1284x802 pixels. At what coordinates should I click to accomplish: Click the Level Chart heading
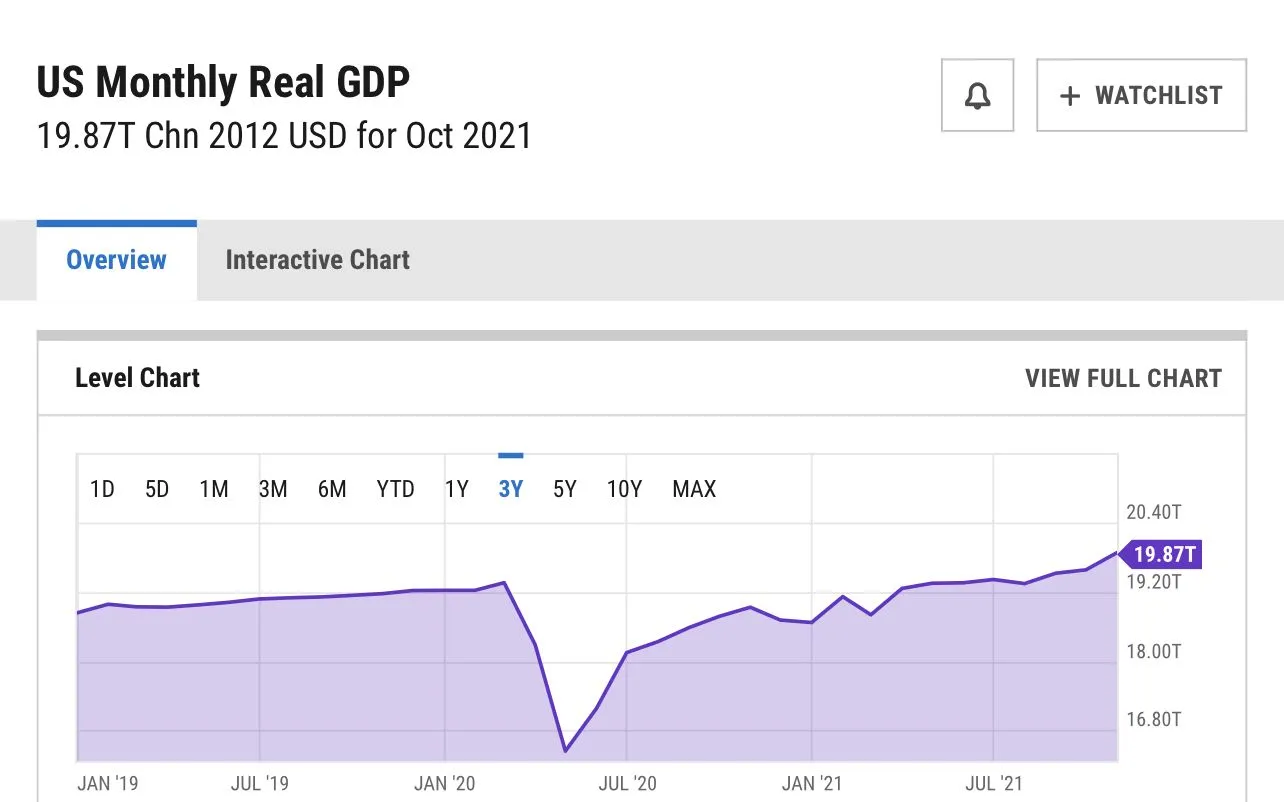tap(137, 379)
